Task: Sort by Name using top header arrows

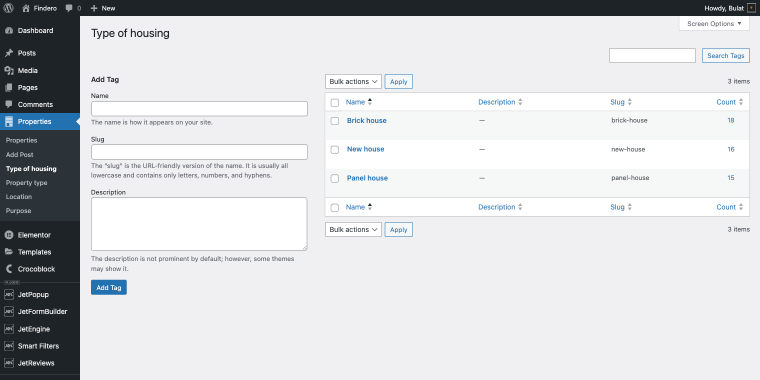Action: [x=370, y=102]
